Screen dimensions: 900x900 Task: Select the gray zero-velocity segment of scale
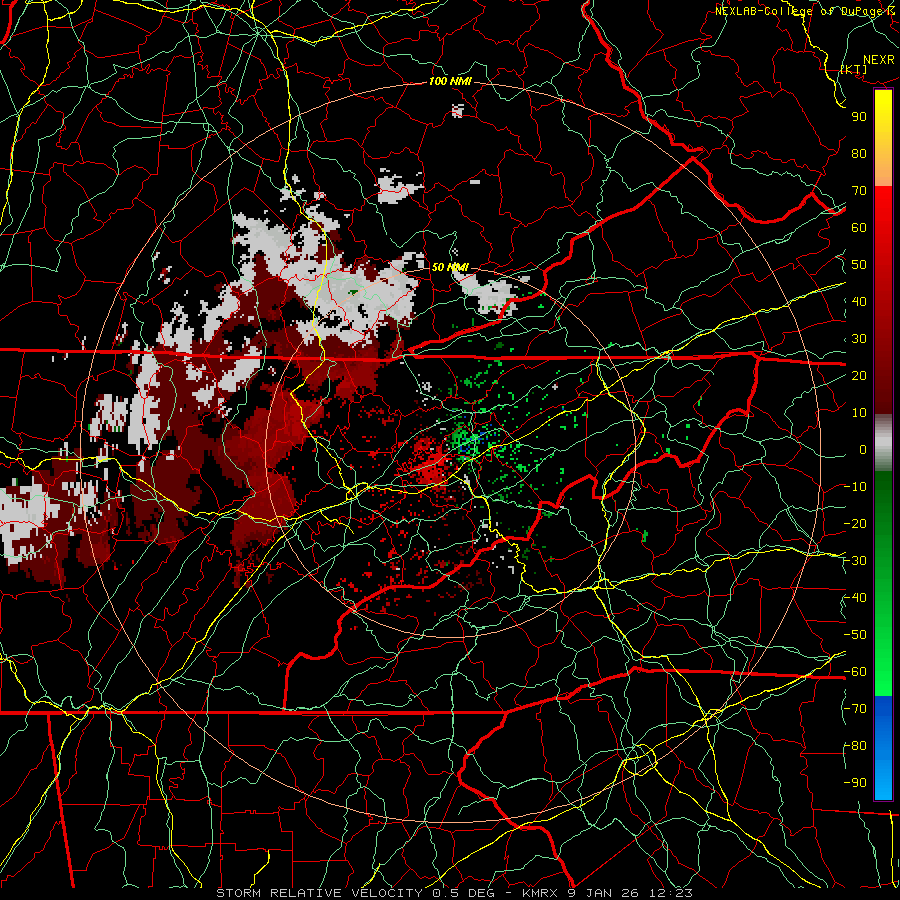point(883,443)
